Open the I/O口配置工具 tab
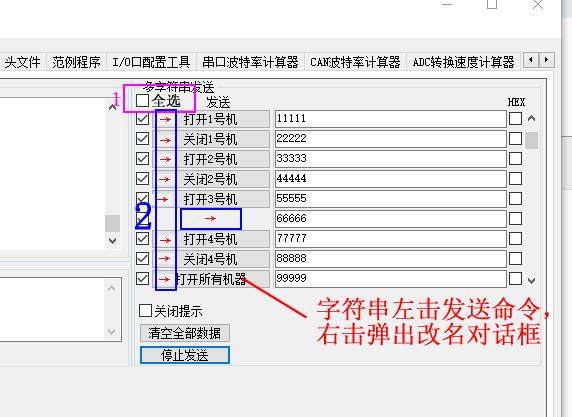 151,62
